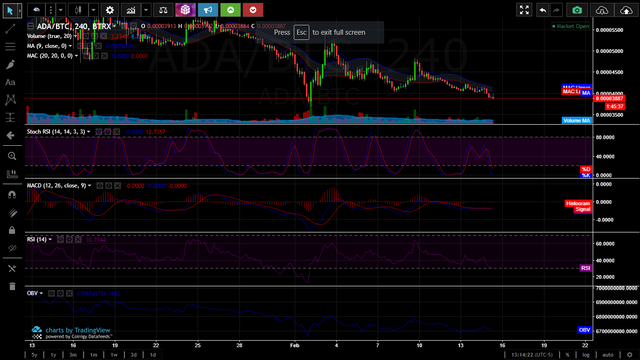Remove the MACD indicator
This screenshot has height=360, width=640.
pyautogui.click(x=118, y=186)
